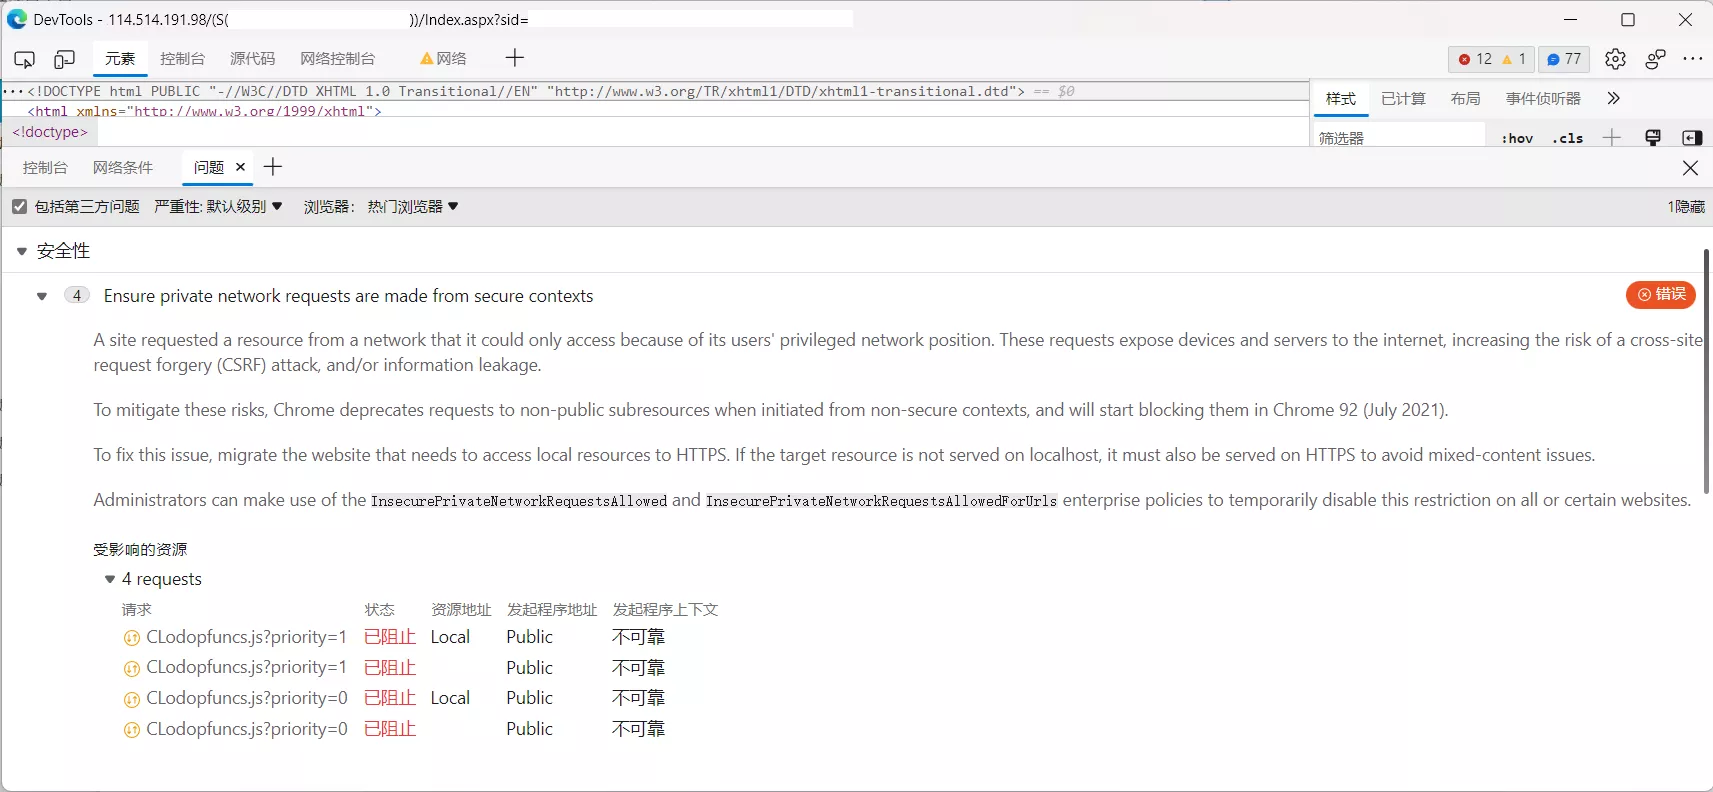Click the Edge DevTools logo icon
Viewport: 1713px width, 792px height.
(x=17, y=19)
